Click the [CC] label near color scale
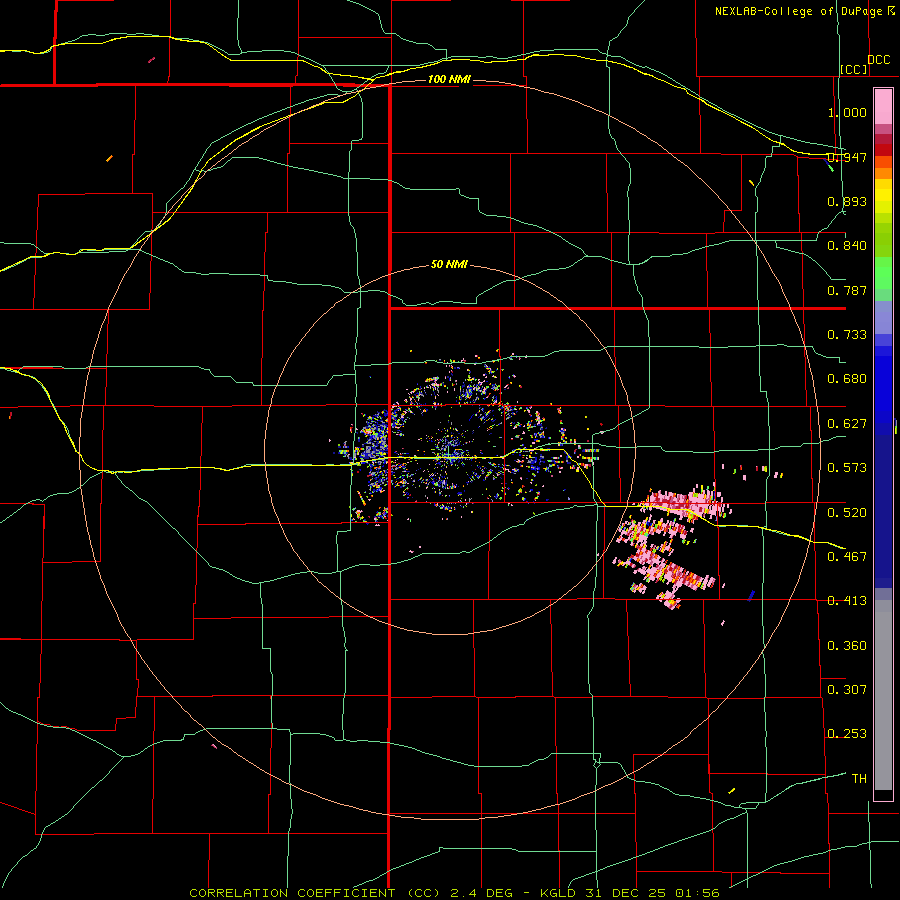Image resolution: width=900 pixels, height=900 pixels. point(854,69)
